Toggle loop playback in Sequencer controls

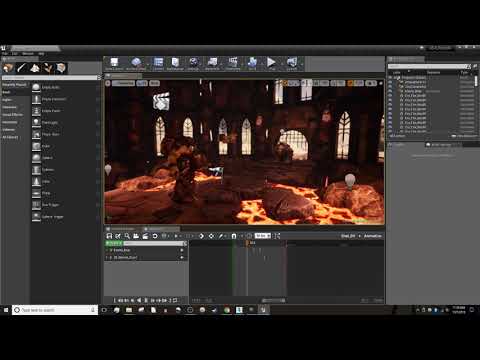(x=175, y=300)
